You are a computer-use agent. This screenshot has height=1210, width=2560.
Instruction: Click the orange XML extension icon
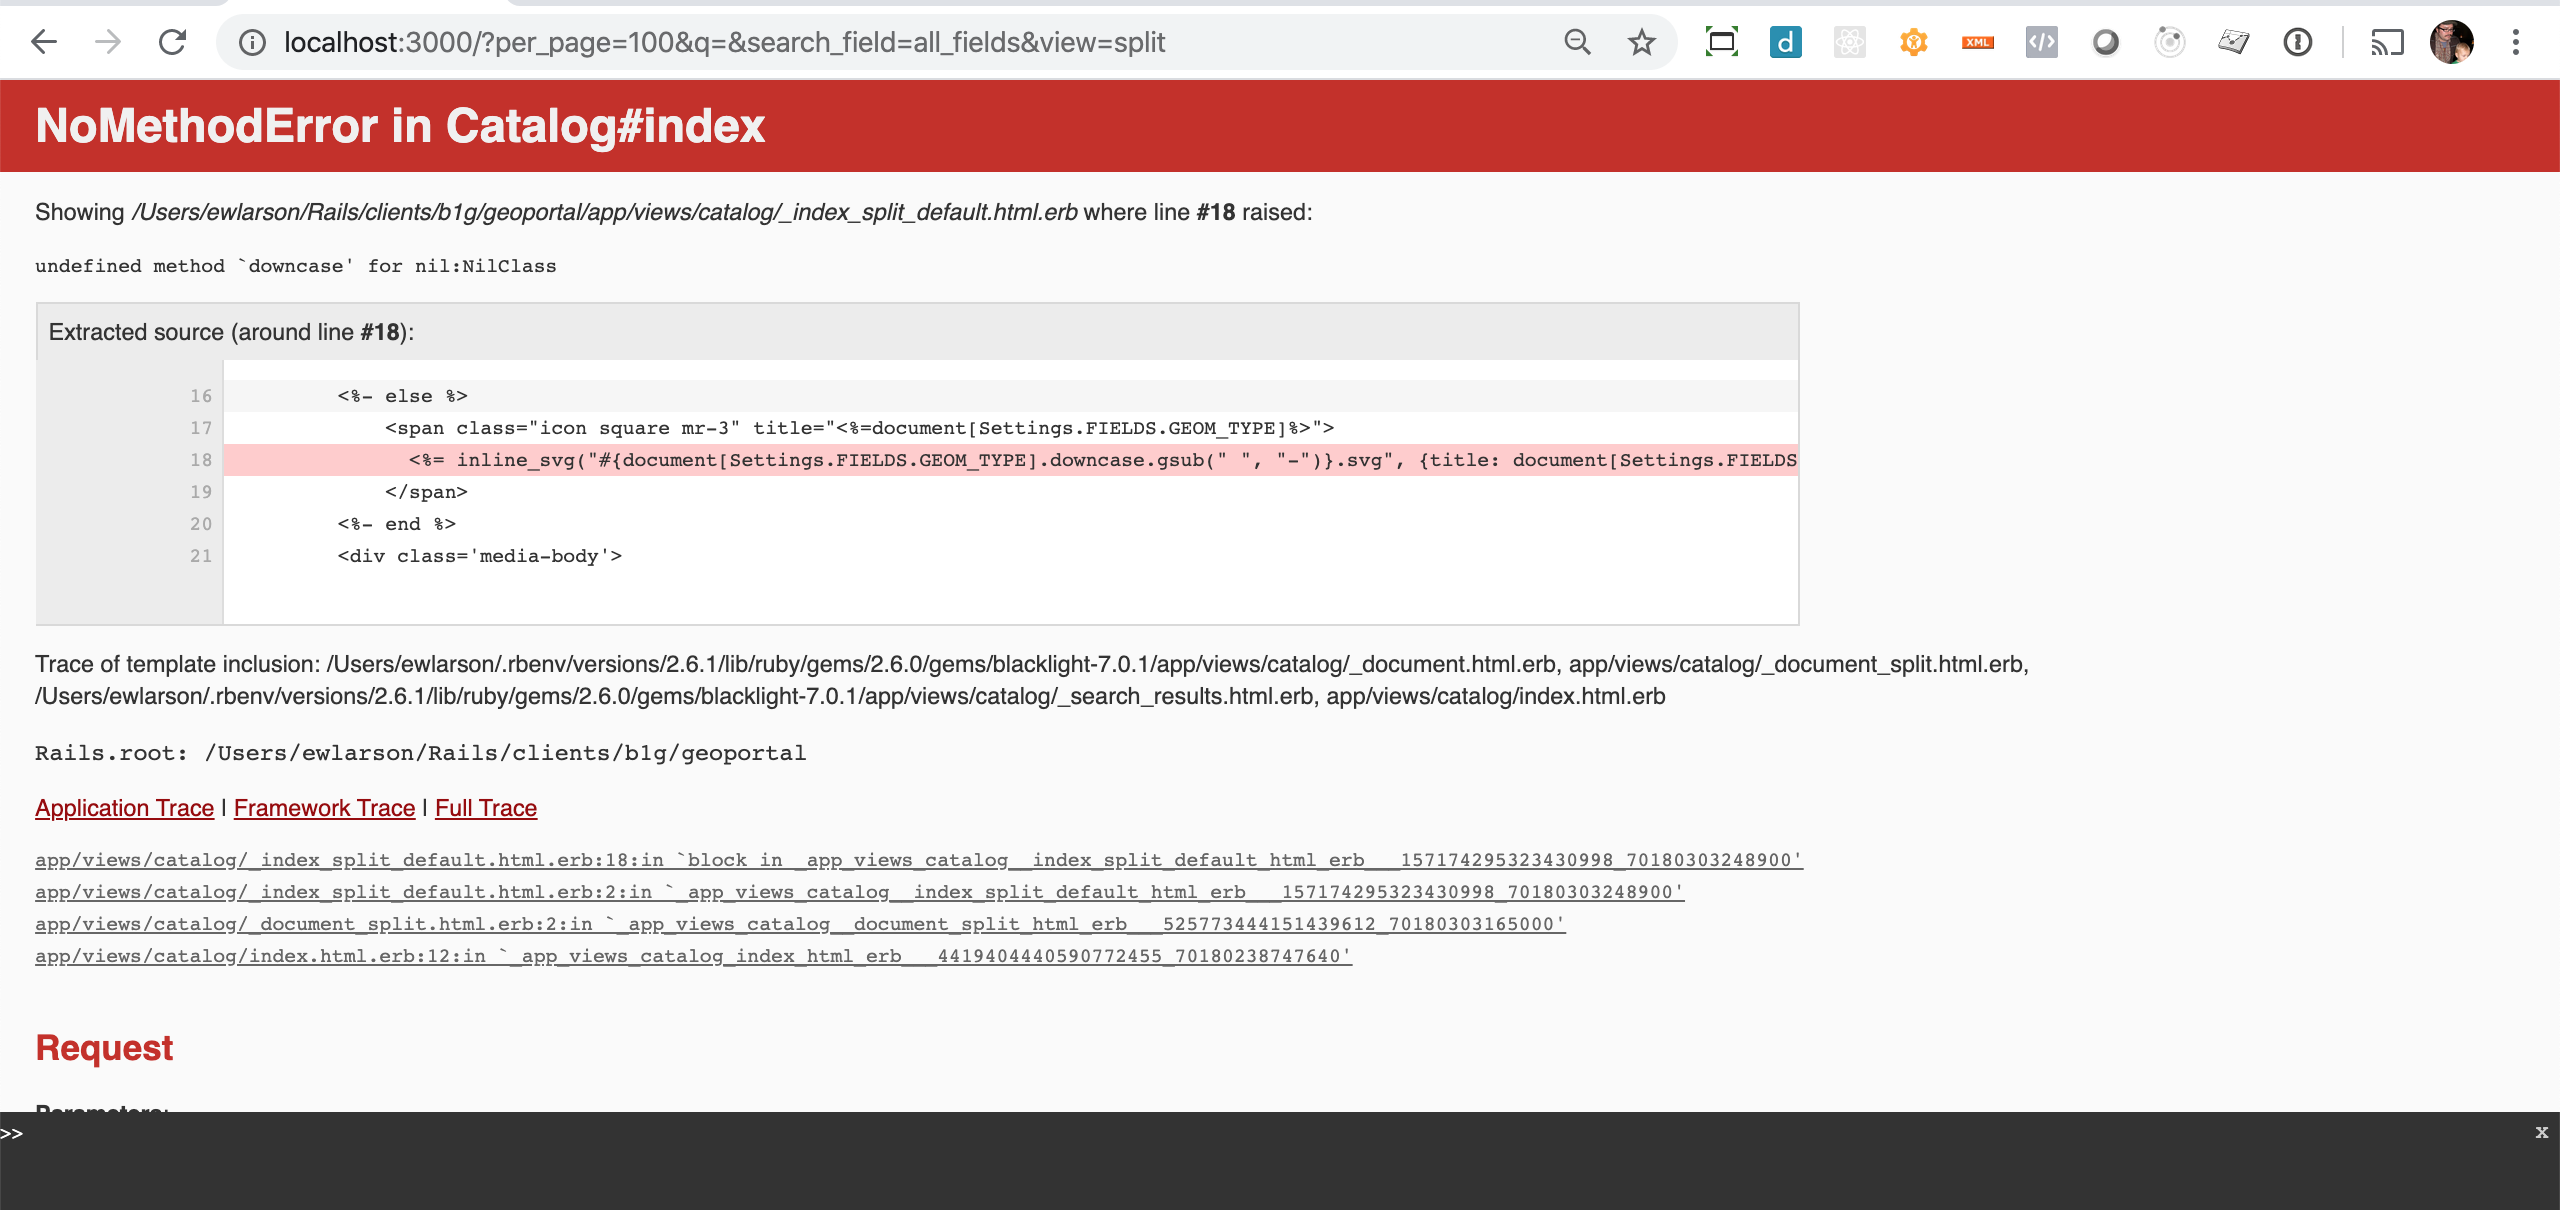(1977, 42)
